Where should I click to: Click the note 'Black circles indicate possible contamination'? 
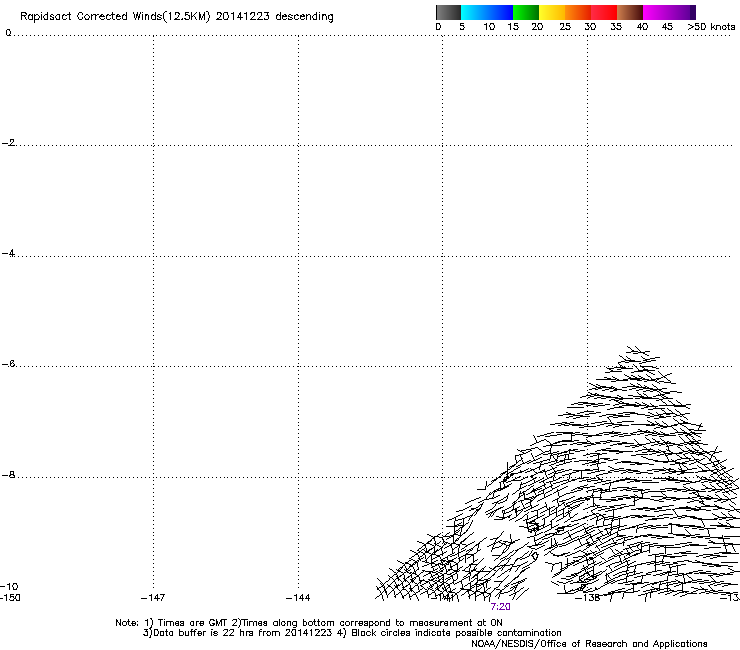pos(456,633)
